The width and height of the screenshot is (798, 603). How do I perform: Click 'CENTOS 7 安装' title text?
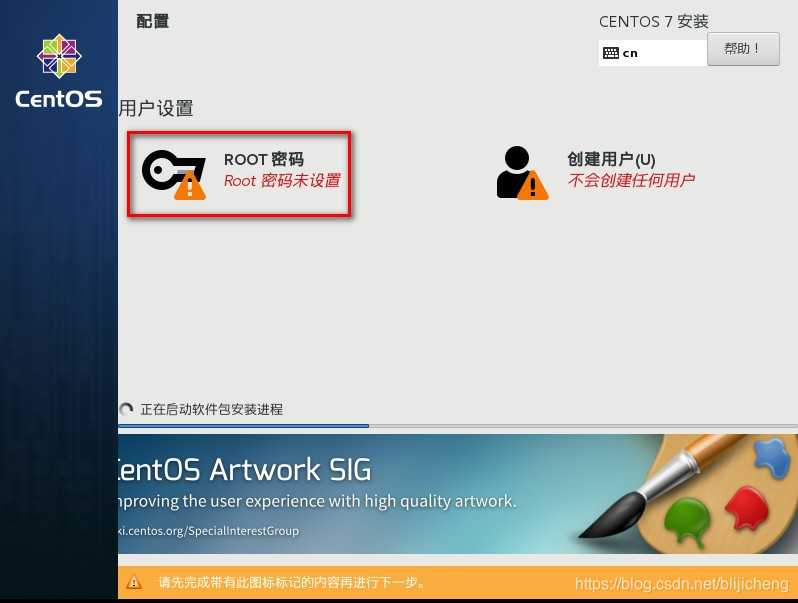pyautogui.click(x=653, y=22)
